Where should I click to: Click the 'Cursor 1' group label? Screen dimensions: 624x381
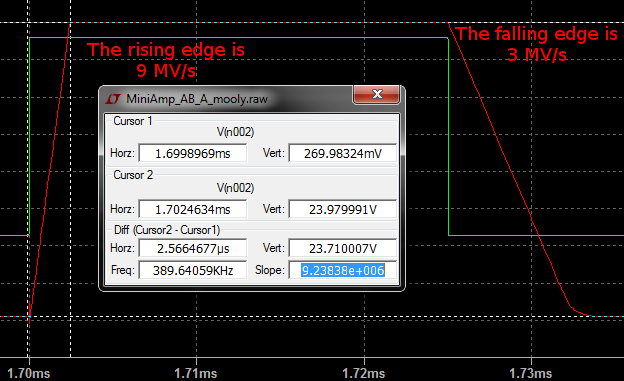133,121
